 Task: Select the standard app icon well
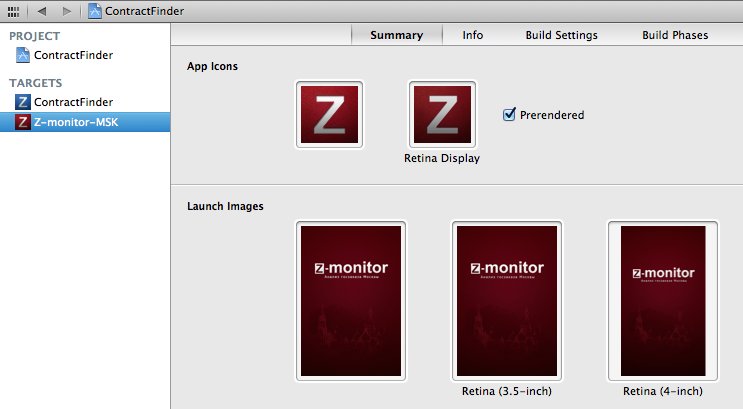pos(329,114)
